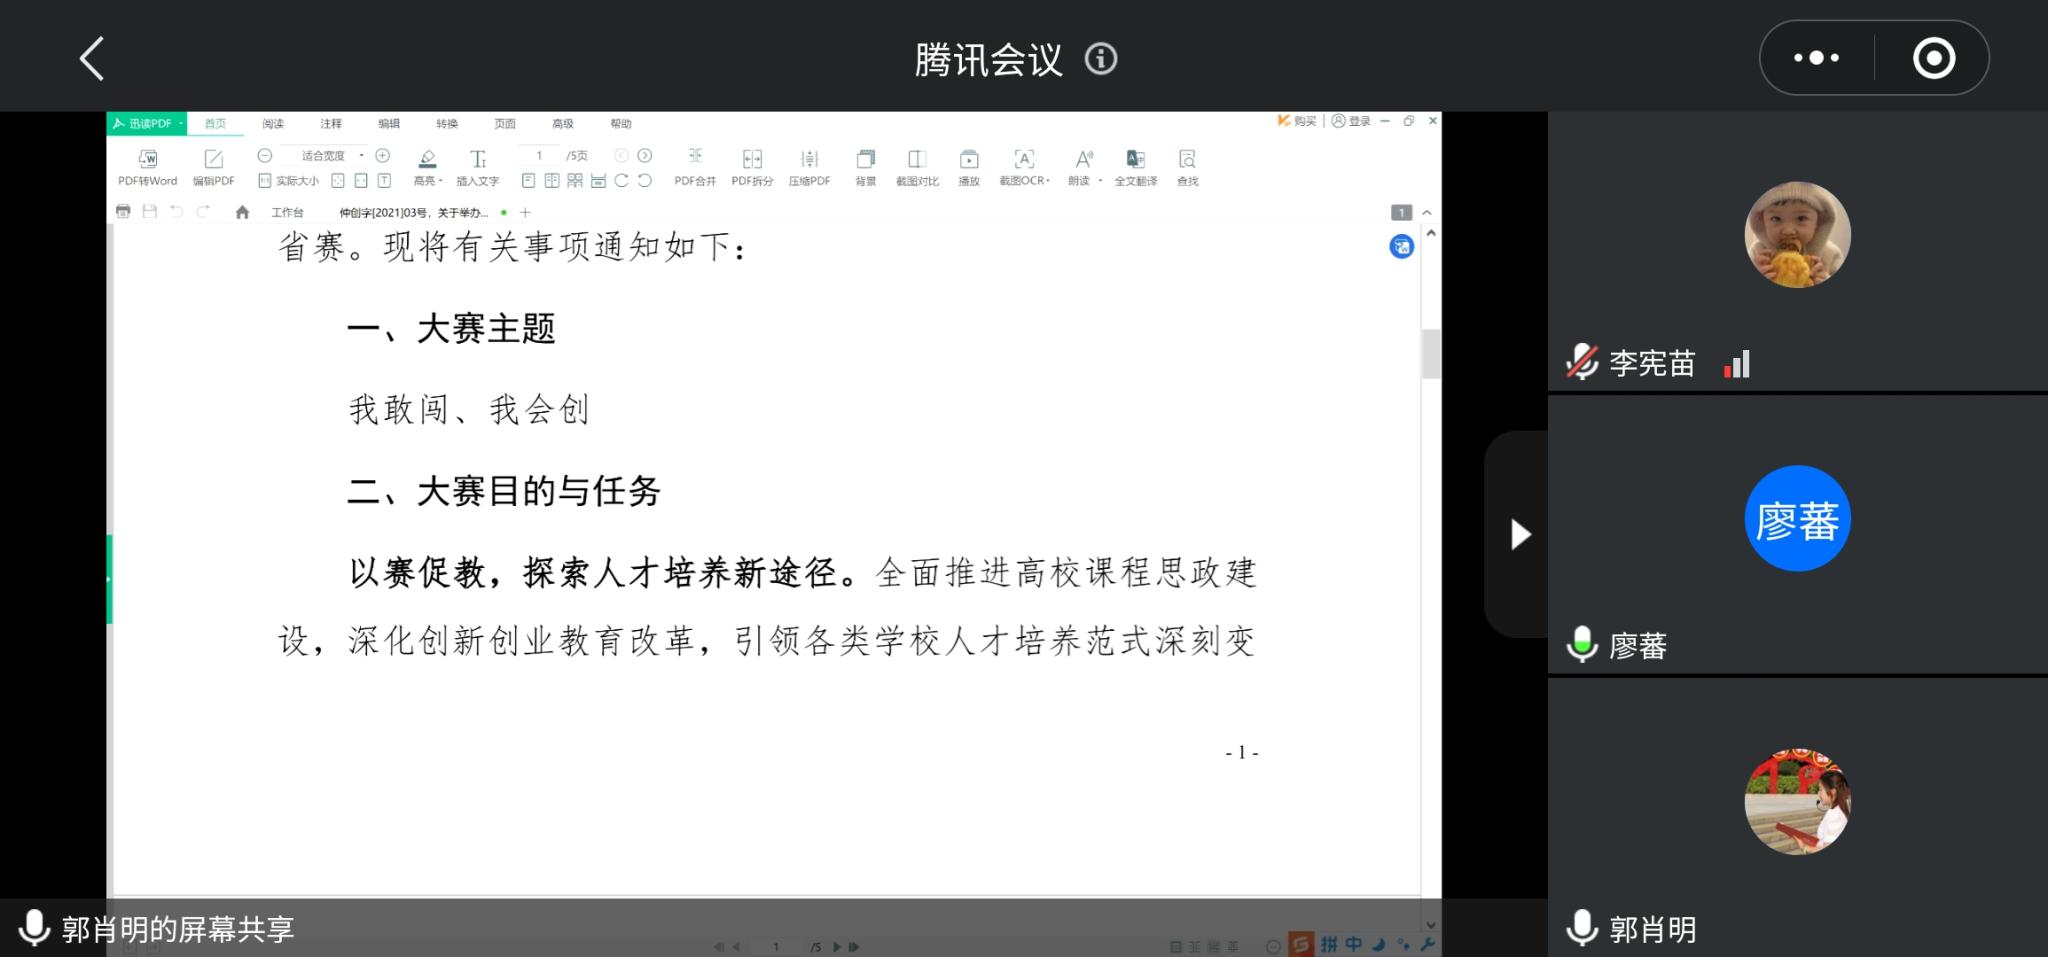Click the 登录 login button
Image resolution: width=2048 pixels, height=957 pixels.
pyautogui.click(x=1352, y=121)
